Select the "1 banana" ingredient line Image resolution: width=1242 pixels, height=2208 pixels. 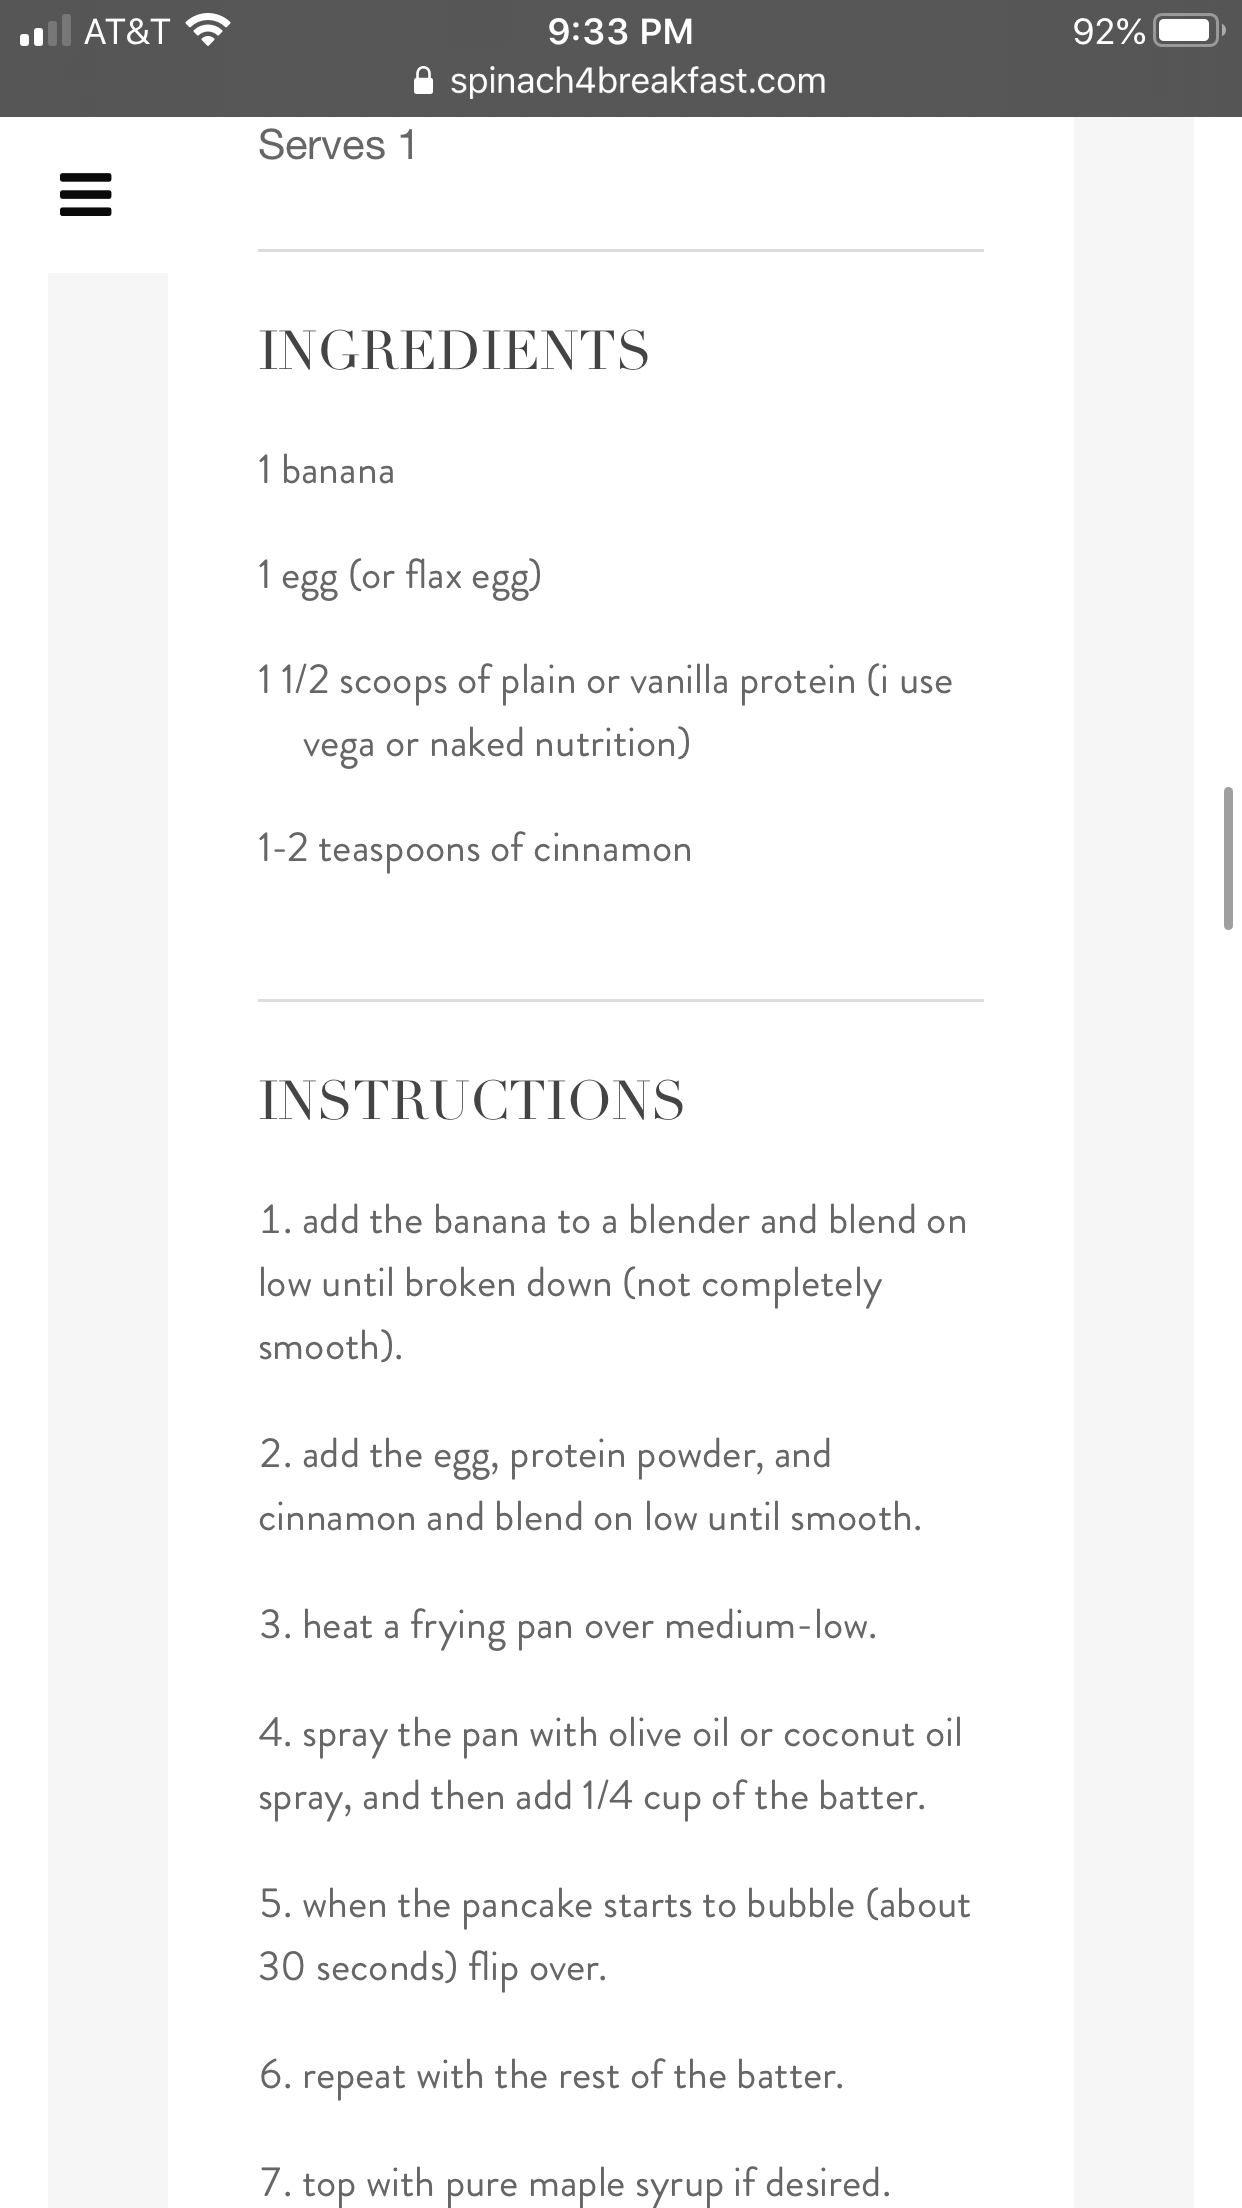coord(326,470)
